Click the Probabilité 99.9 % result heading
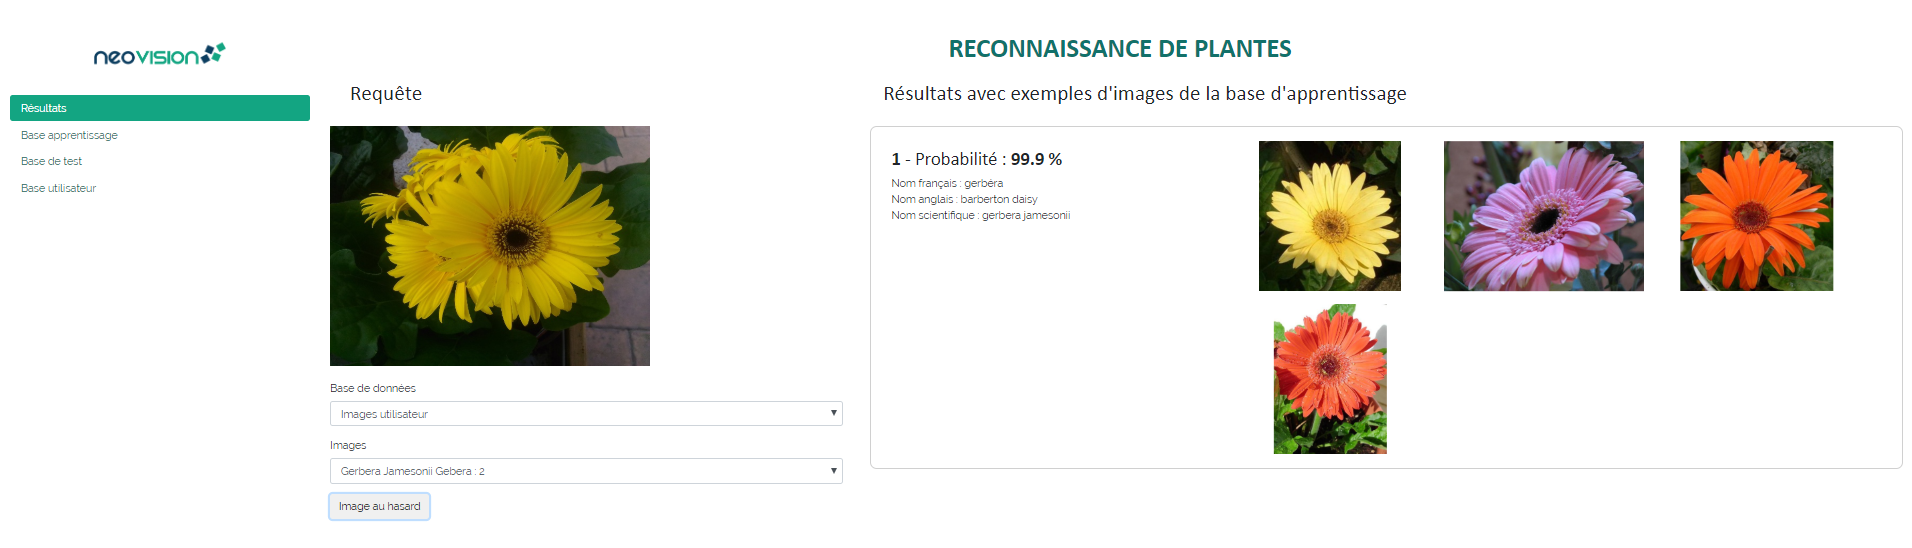Viewport: 1912px width, 548px height. point(977,159)
